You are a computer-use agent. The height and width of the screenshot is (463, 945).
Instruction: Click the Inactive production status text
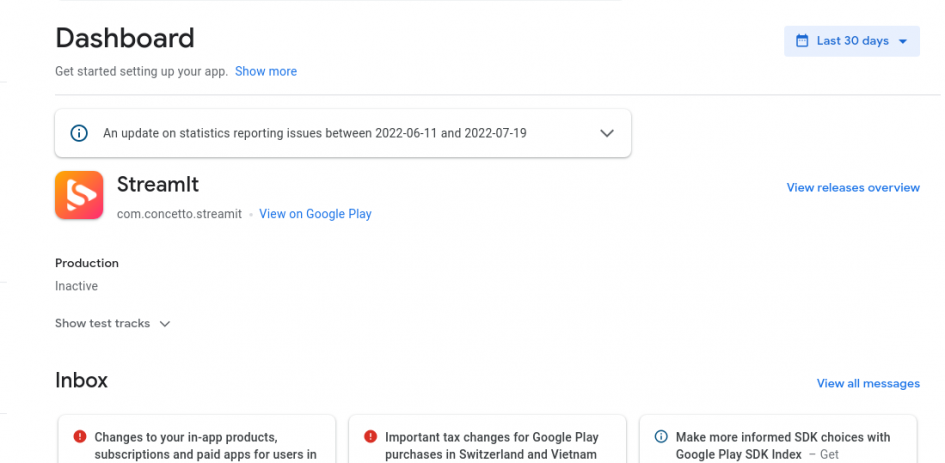[x=76, y=286]
